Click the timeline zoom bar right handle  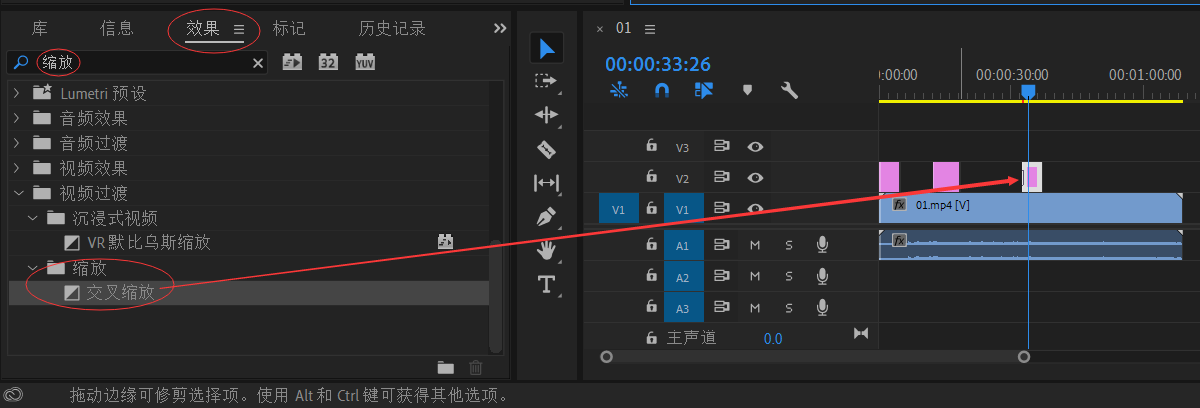(x=1023, y=356)
